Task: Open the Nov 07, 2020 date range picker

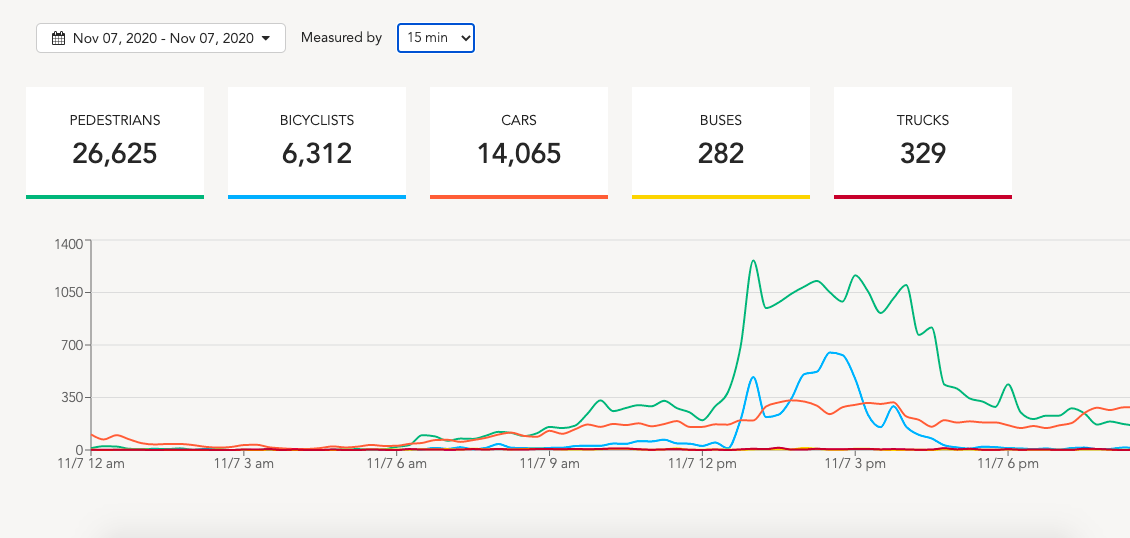Action: pyautogui.click(x=160, y=39)
